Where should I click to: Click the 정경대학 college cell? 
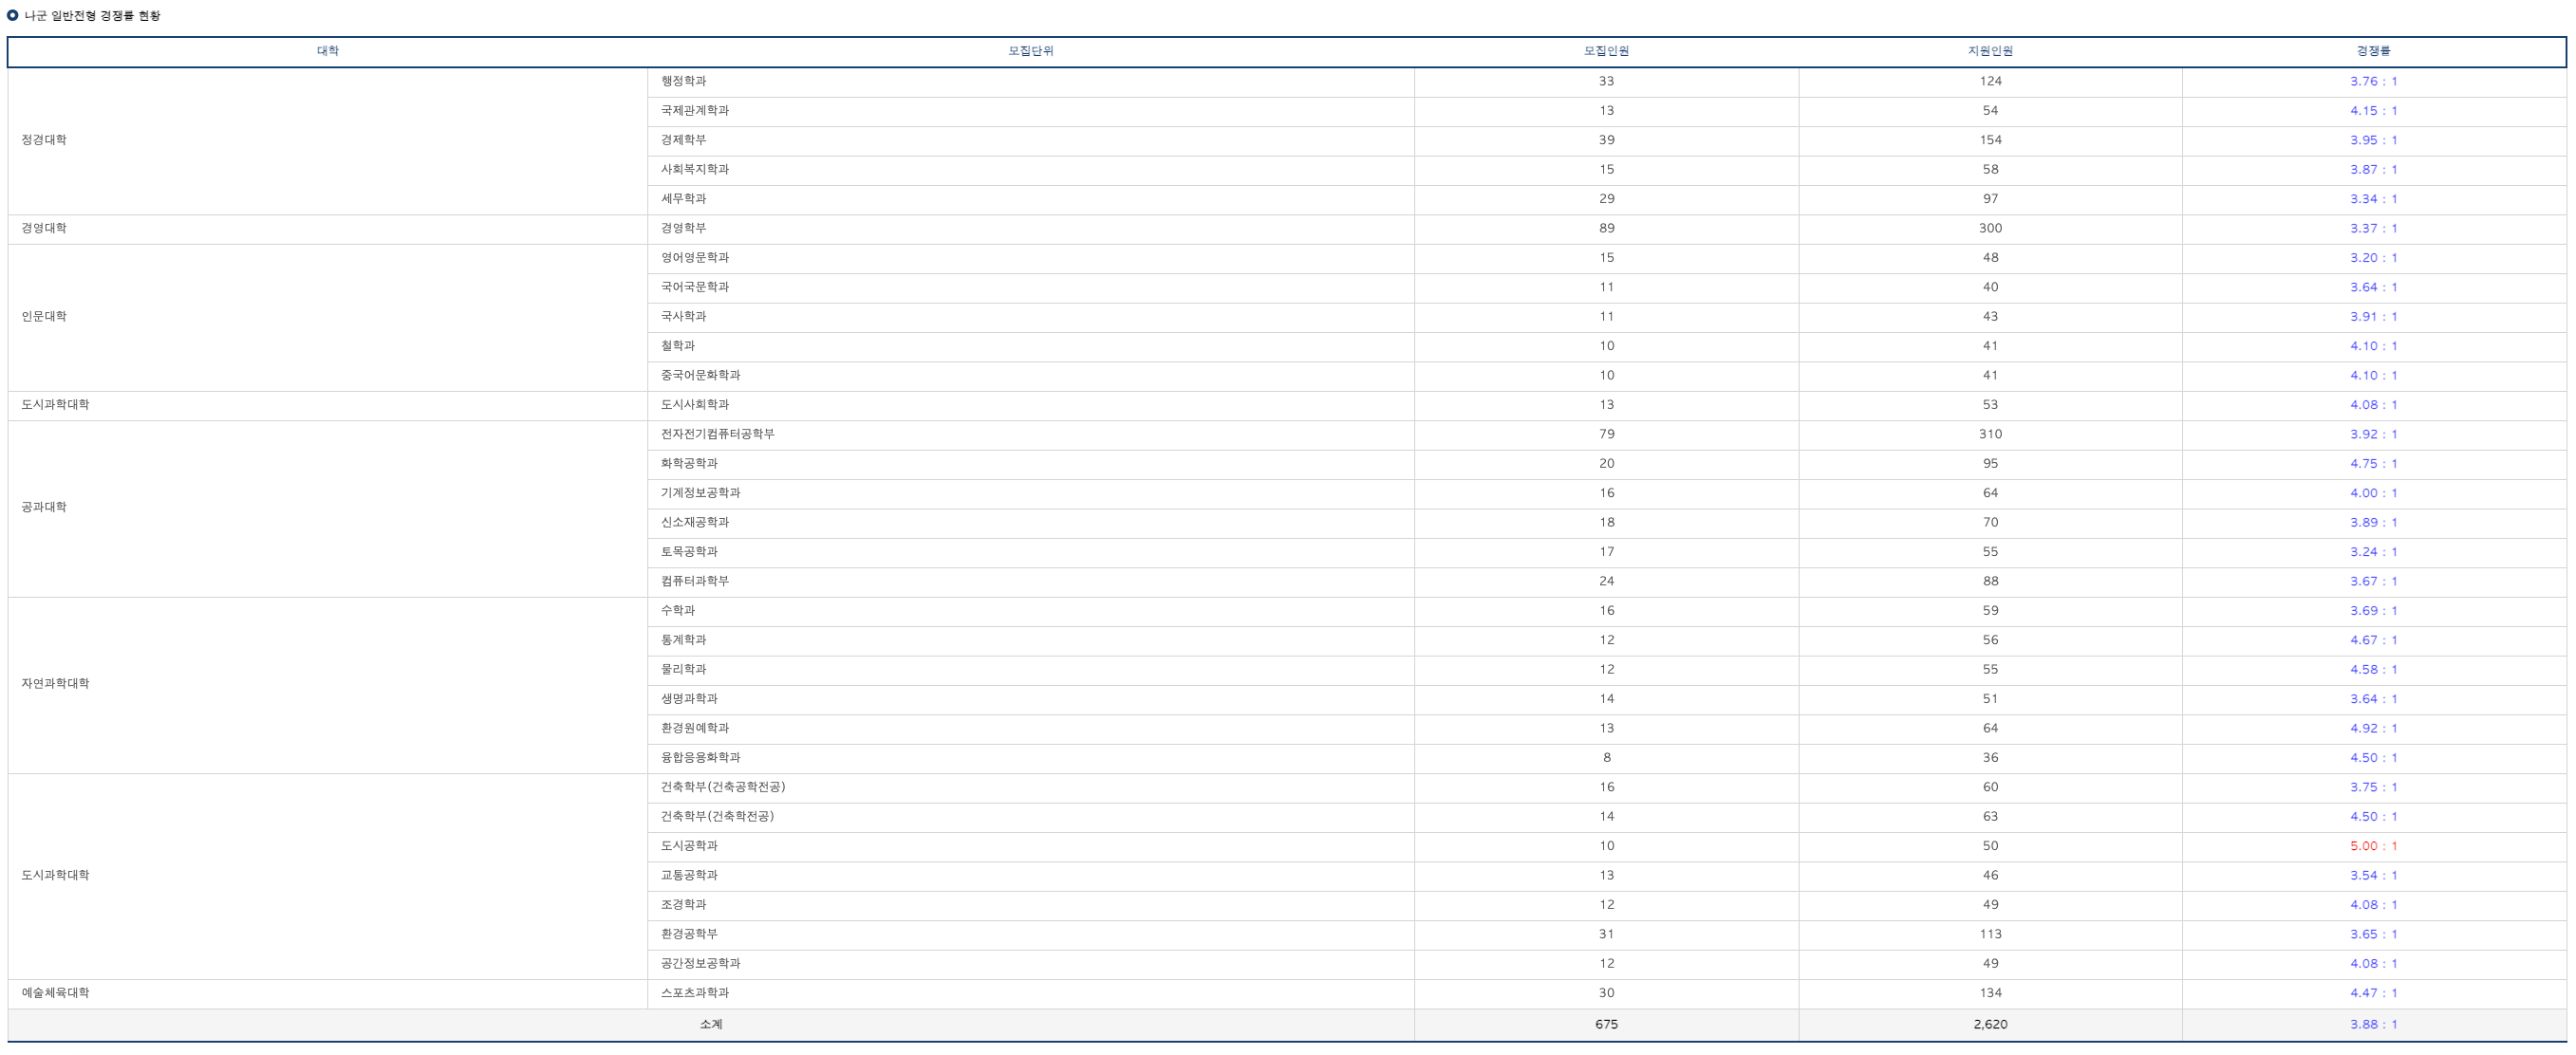pyautogui.click(x=44, y=140)
